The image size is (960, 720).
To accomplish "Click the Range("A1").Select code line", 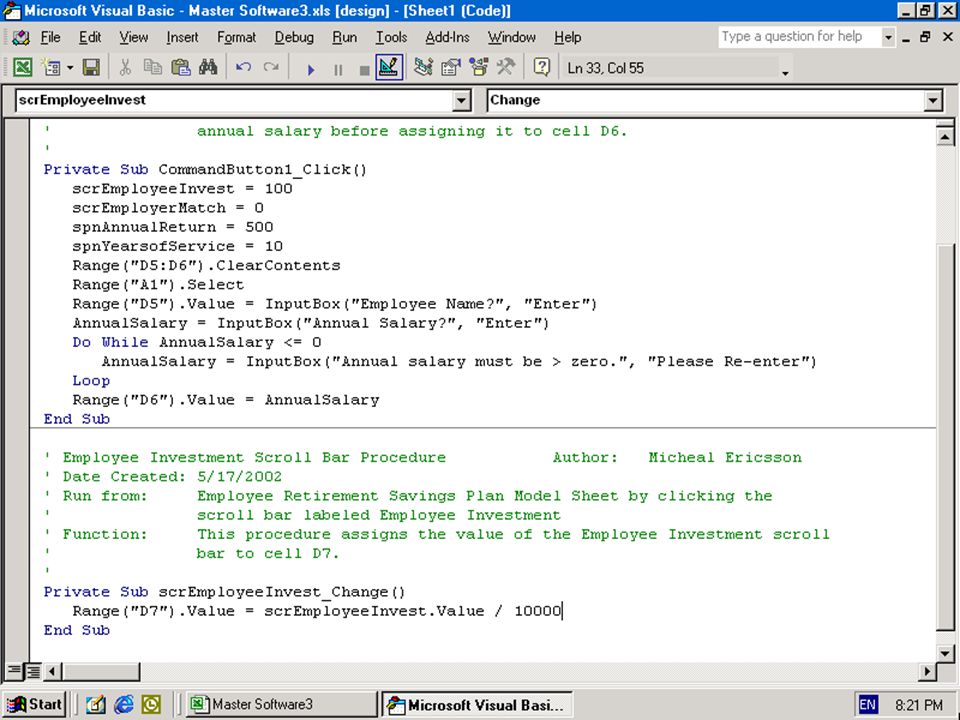I will (158, 285).
